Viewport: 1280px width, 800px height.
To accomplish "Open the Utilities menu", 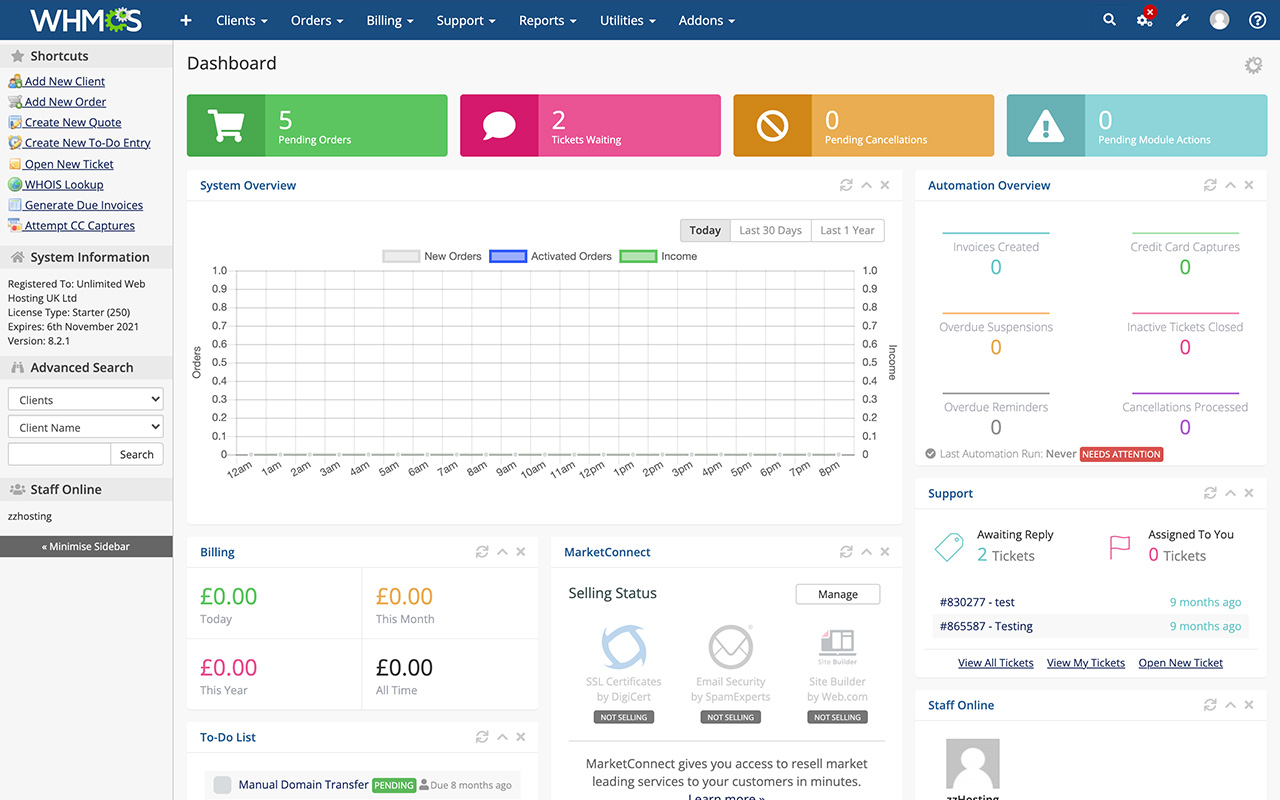I will click(628, 20).
